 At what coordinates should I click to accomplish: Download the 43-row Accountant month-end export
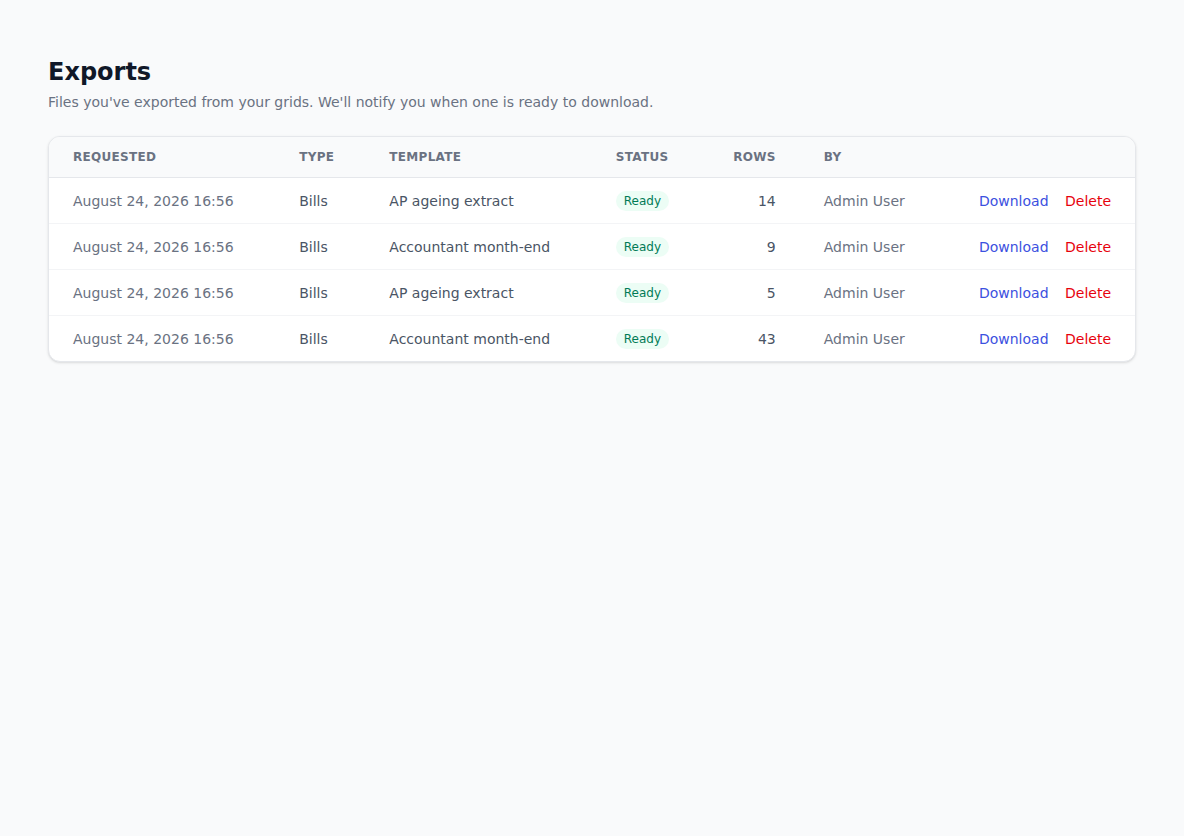1013,339
